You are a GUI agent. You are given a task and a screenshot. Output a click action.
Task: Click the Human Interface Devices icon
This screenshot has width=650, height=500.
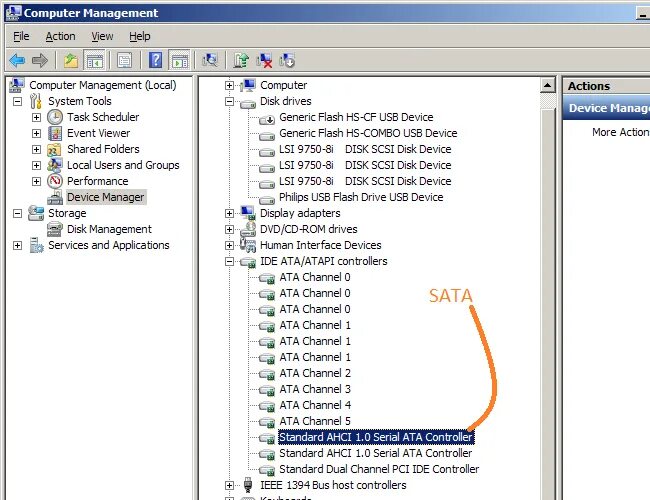click(x=248, y=245)
